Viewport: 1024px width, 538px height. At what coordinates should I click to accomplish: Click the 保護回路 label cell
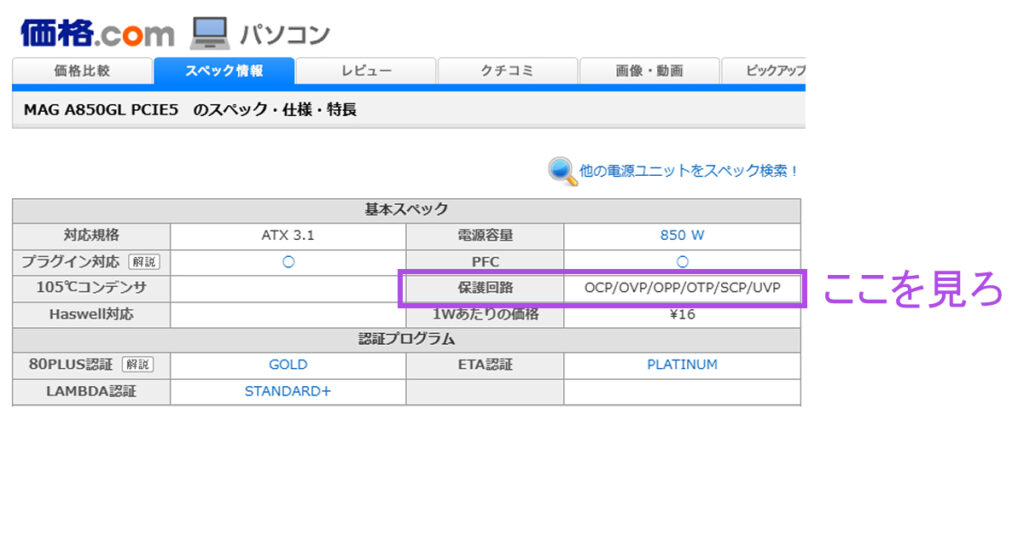click(485, 288)
